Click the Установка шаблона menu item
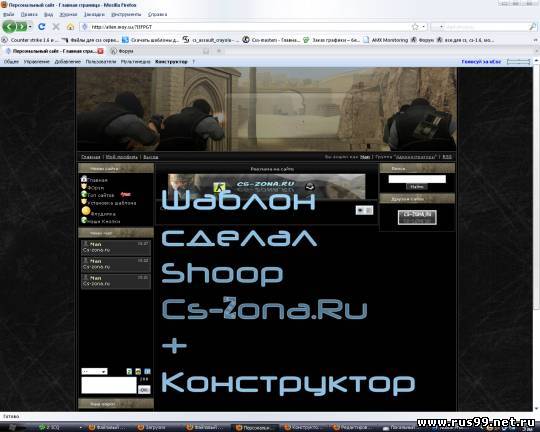 [x=112, y=203]
